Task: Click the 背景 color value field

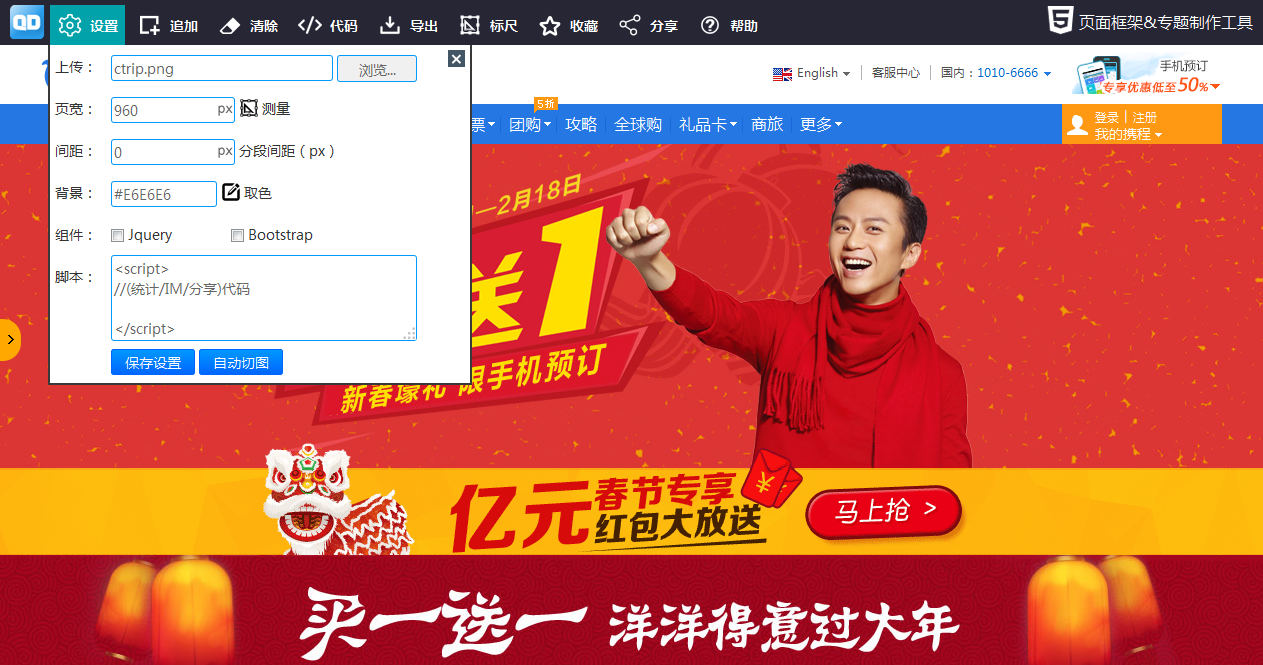Action: point(164,194)
